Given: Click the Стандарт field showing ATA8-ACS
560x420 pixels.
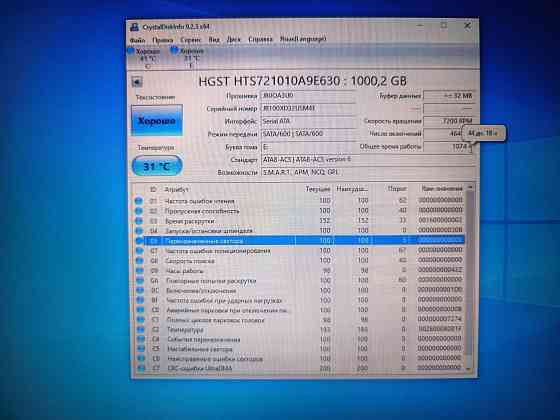Looking at the screenshot, I should point(368,159).
